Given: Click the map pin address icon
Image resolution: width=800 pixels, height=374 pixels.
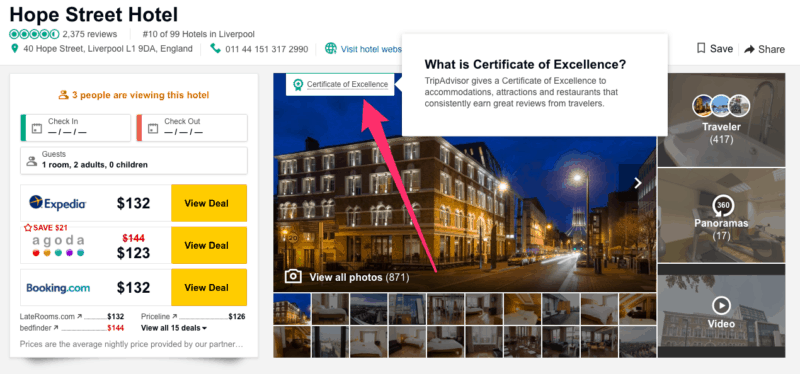Looking at the screenshot, I should (x=14, y=48).
